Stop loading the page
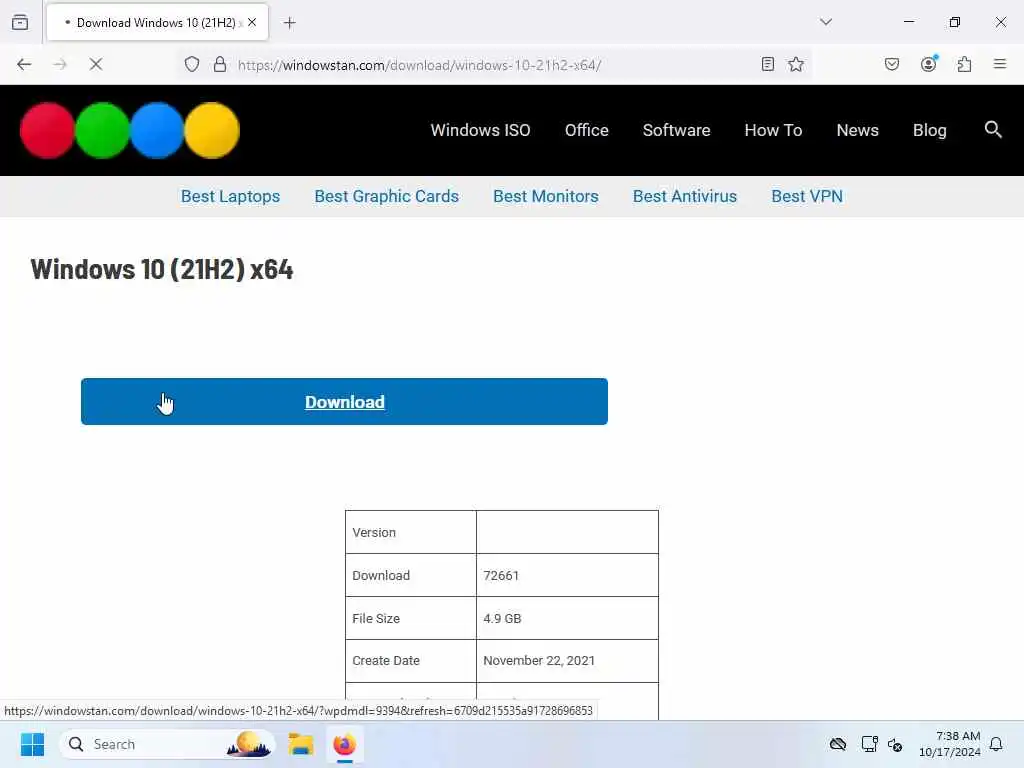The width and height of the screenshot is (1024, 768). pyautogui.click(x=96, y=64)
